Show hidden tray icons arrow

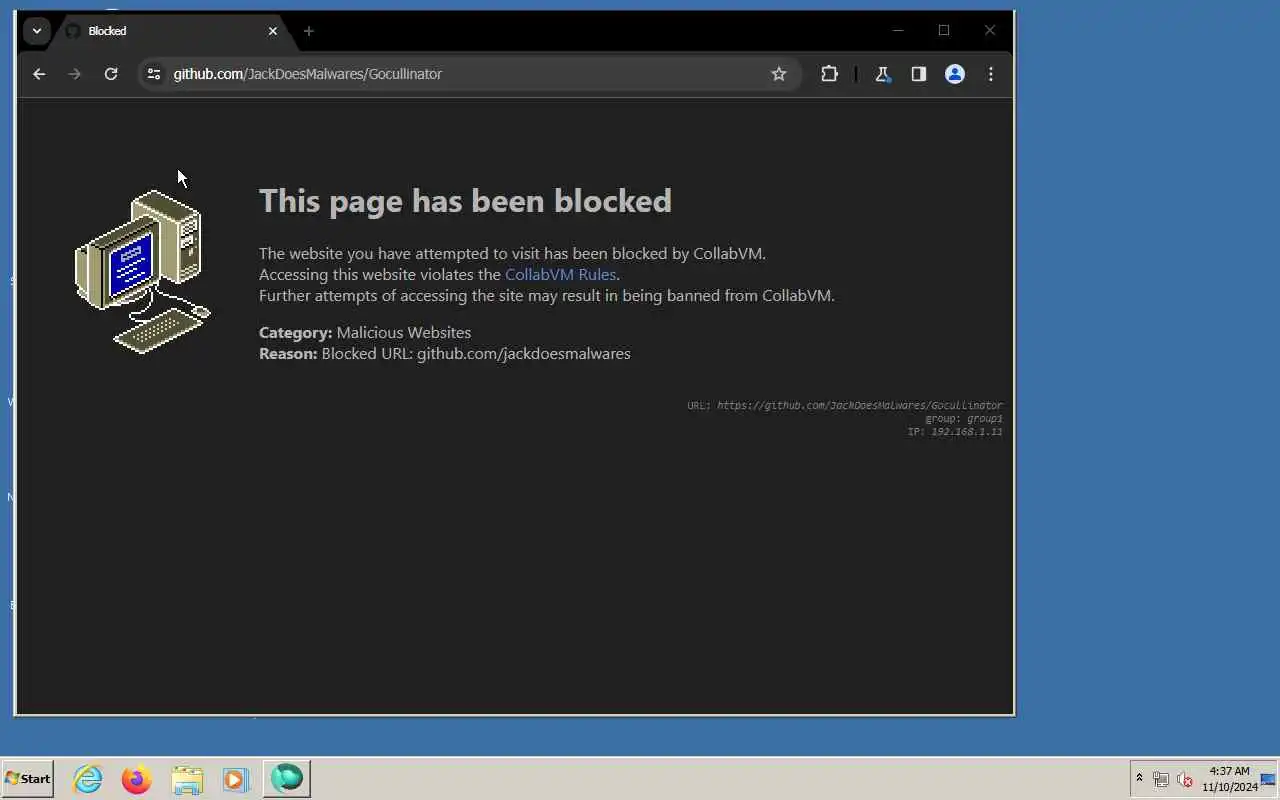click(1139, 778)
